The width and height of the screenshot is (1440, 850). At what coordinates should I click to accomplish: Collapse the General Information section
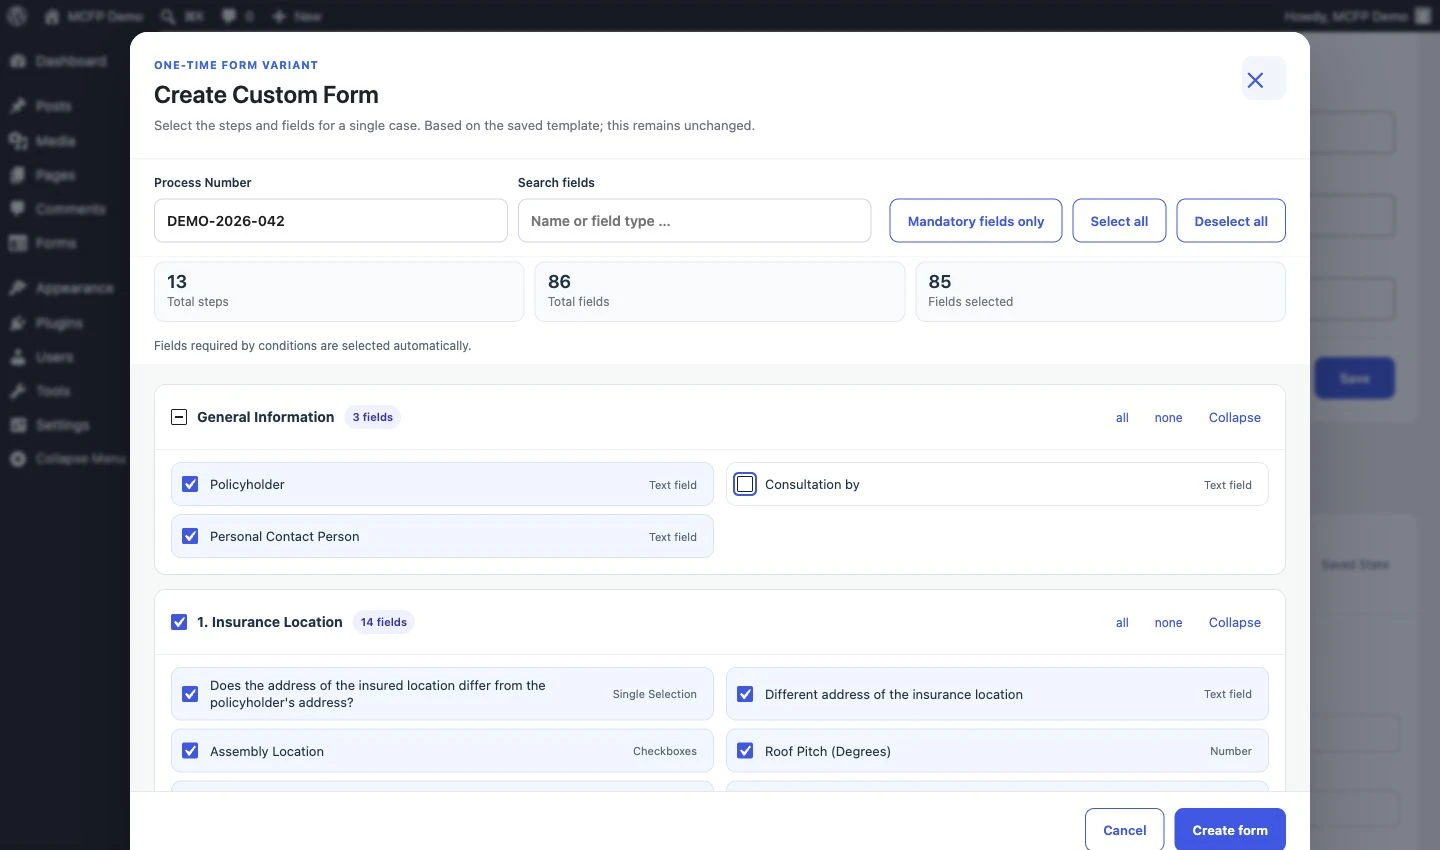[x=1234, y=418]
